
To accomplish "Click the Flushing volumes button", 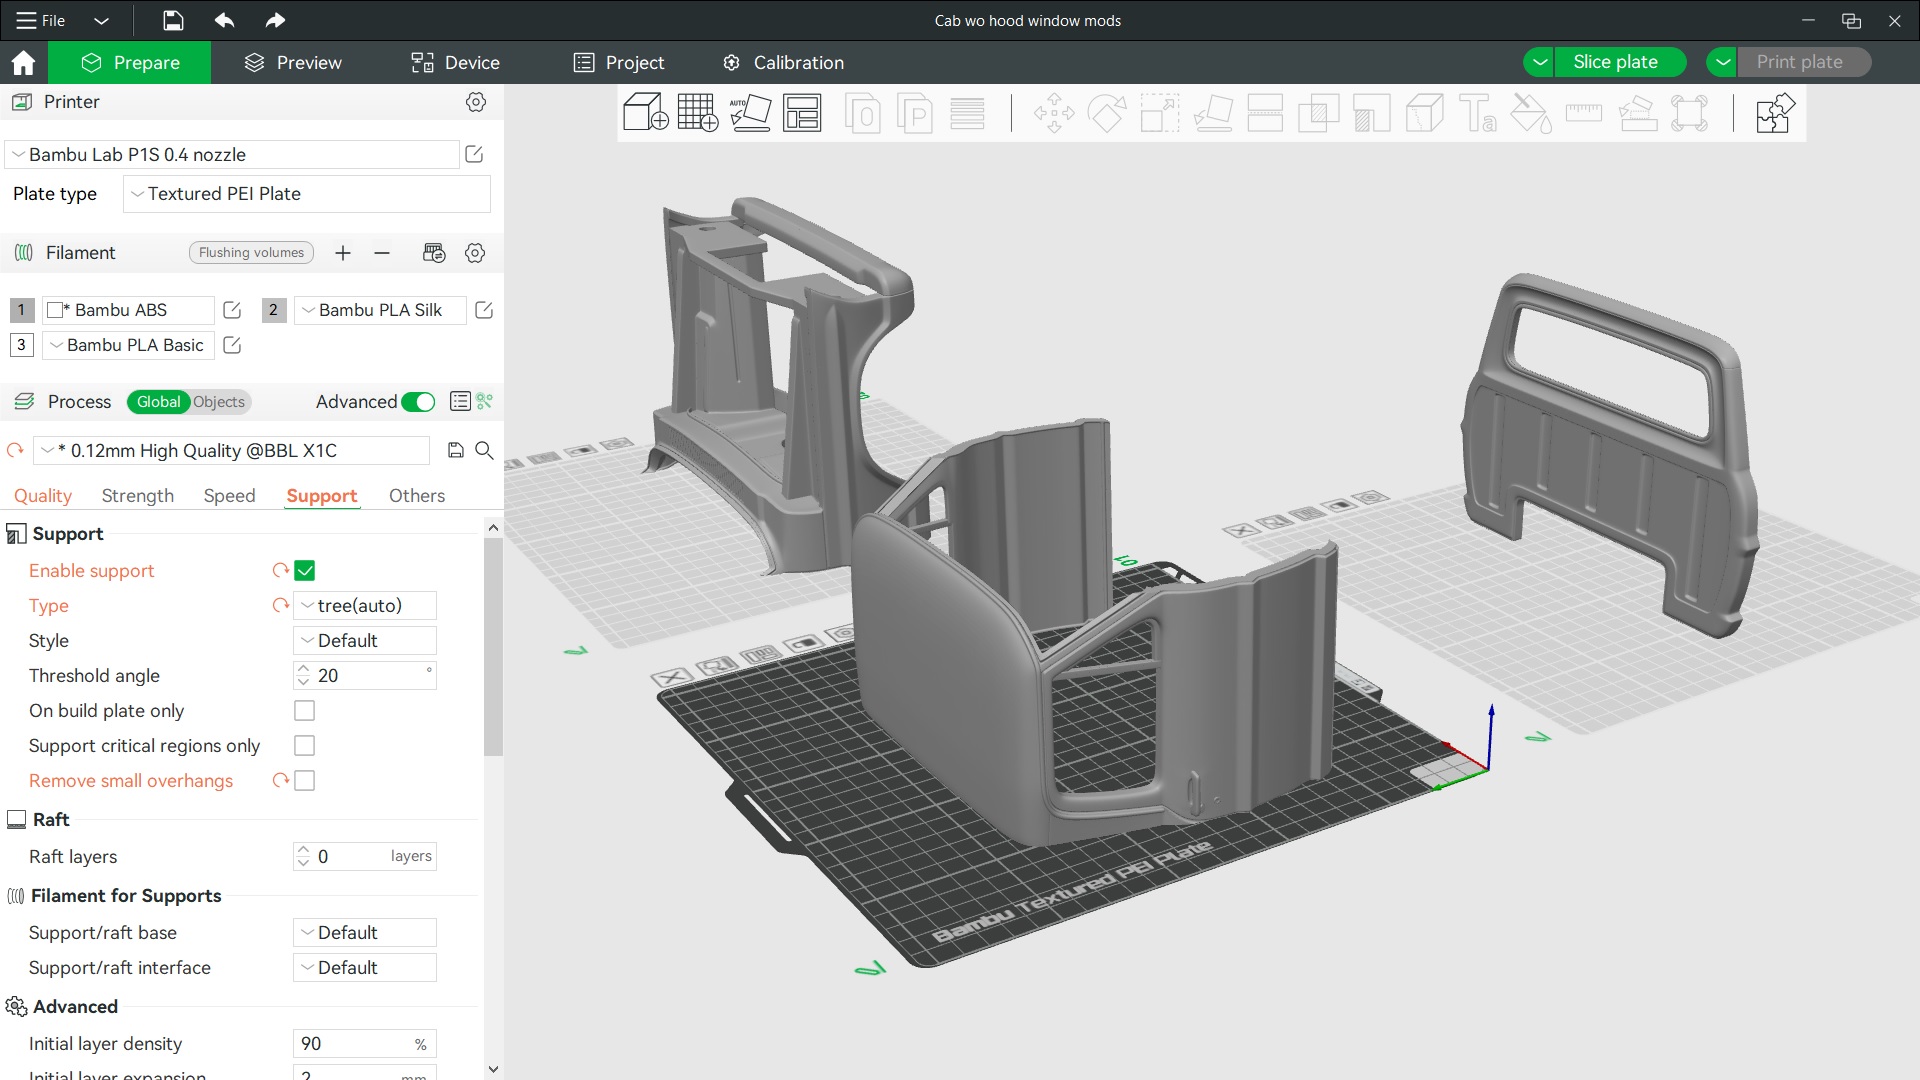I will (251, 253).
